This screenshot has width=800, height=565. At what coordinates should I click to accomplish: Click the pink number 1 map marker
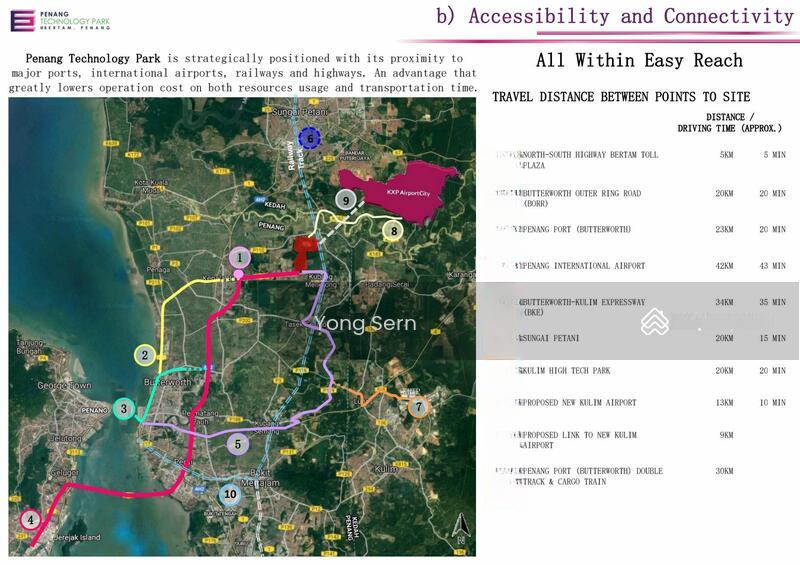click(x=239, y=258)
